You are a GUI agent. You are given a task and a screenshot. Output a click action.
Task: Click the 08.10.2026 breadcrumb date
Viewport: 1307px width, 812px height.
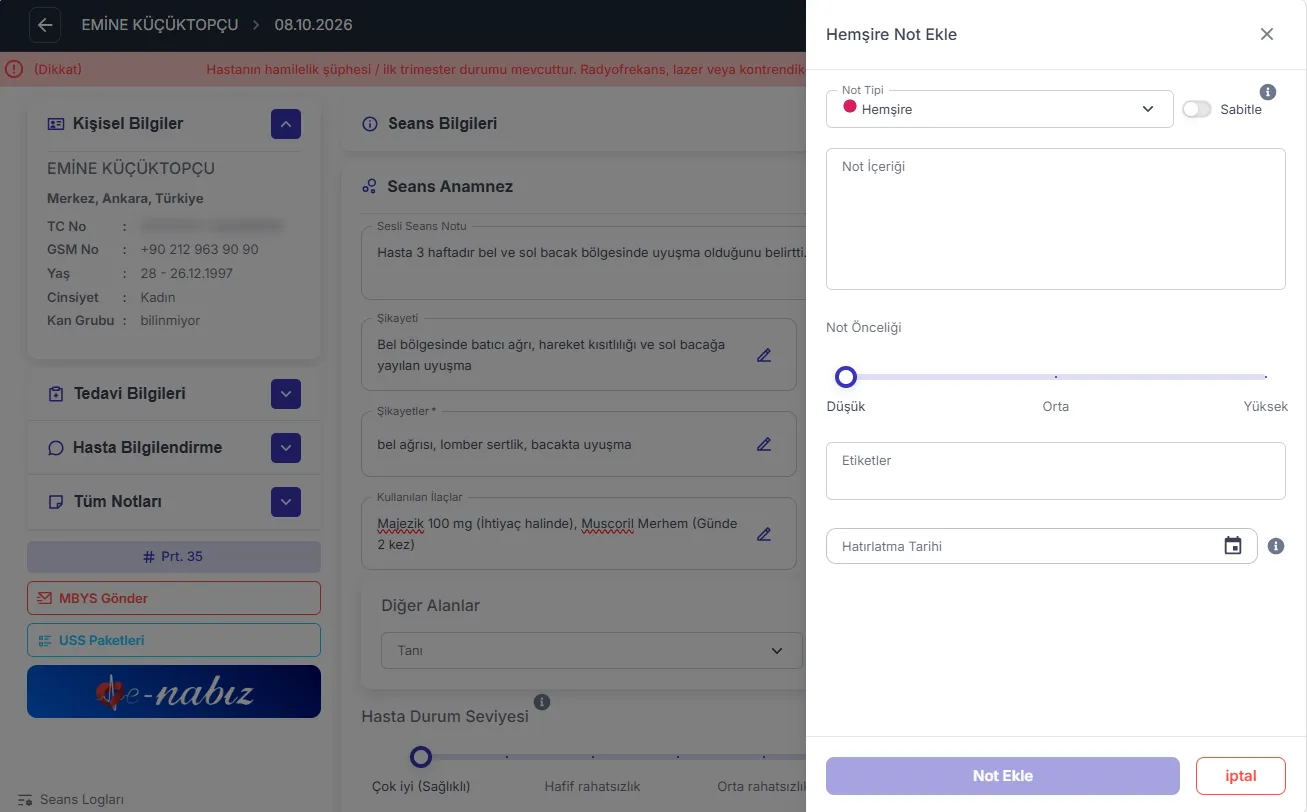314,25
